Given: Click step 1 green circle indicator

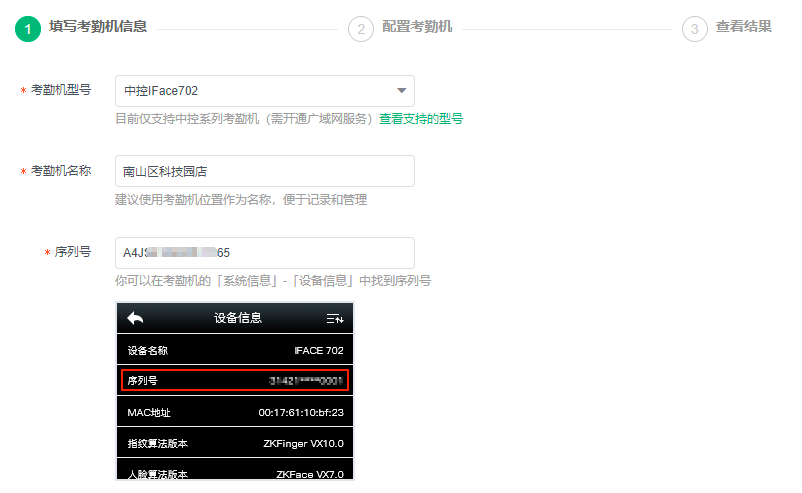Looking at the screenshot, I should pos(28,29).
